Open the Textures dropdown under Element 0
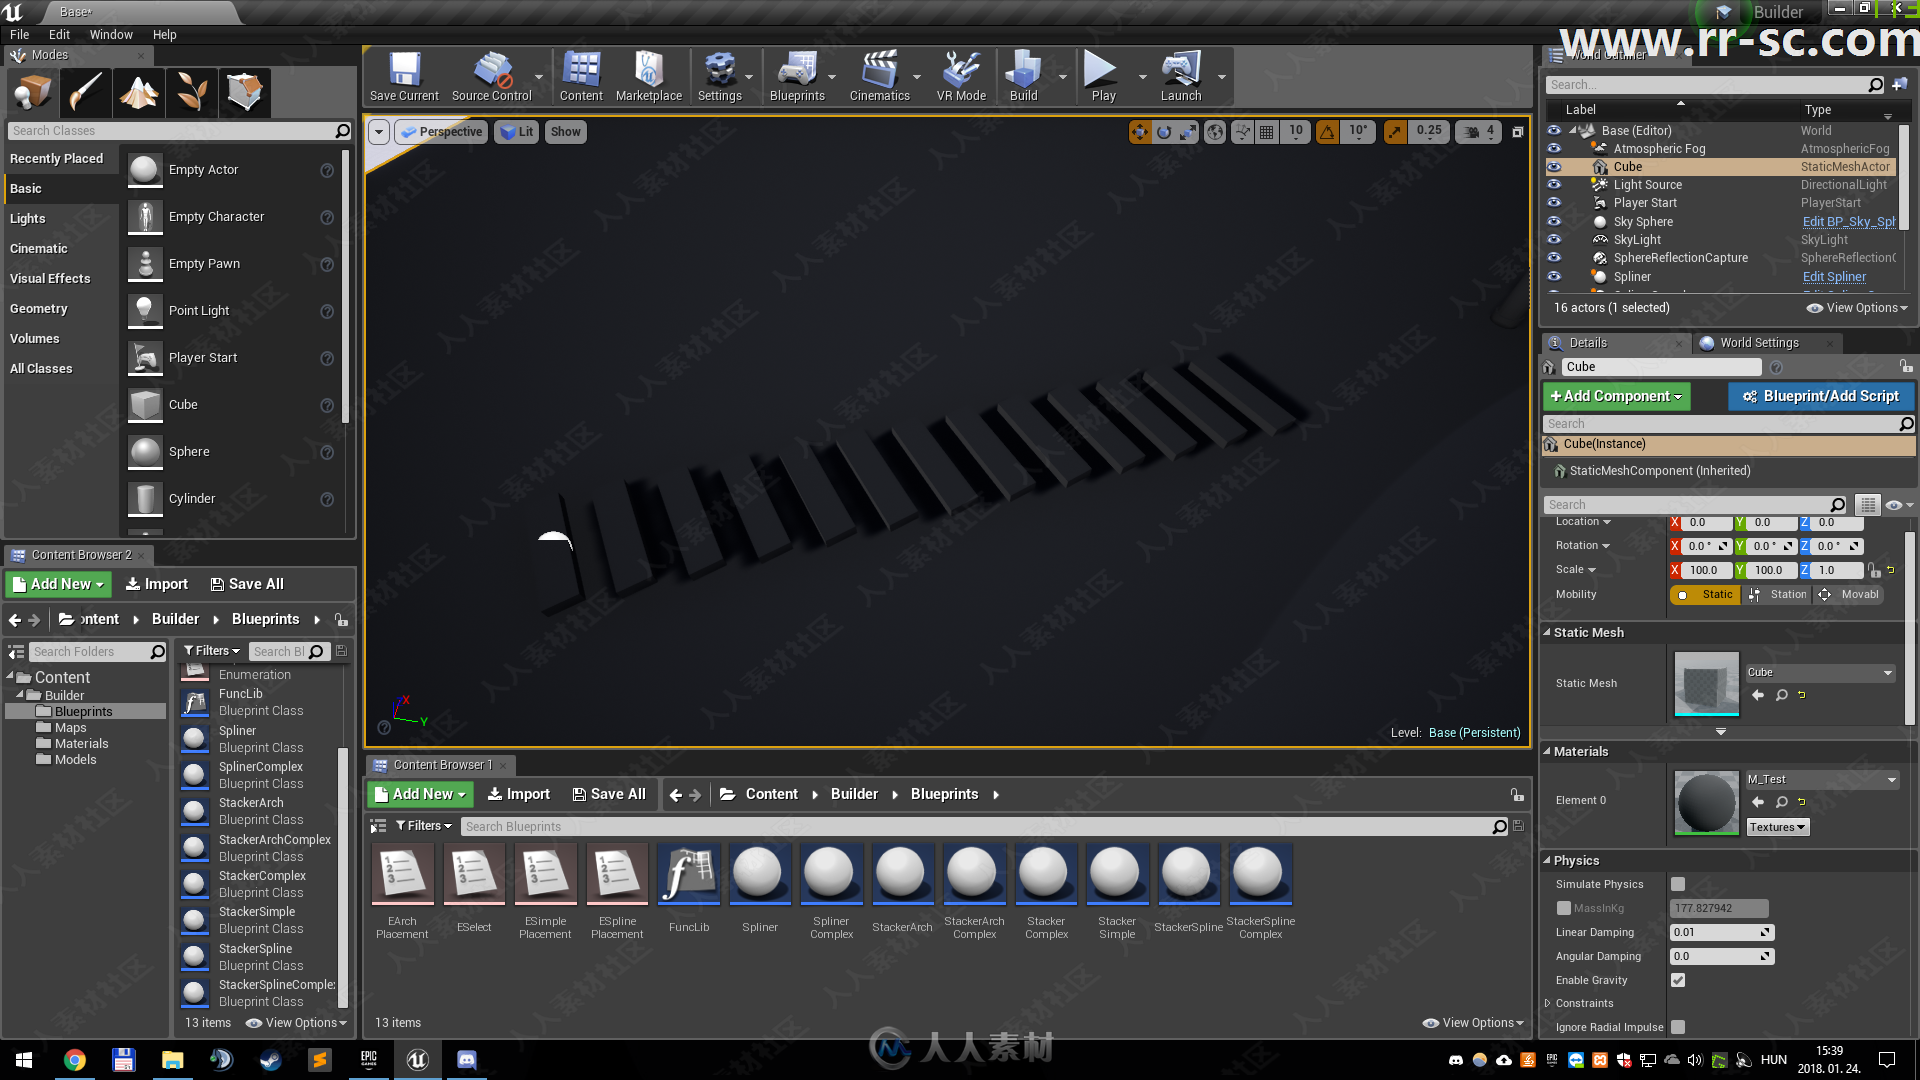 click(1778, 828)
